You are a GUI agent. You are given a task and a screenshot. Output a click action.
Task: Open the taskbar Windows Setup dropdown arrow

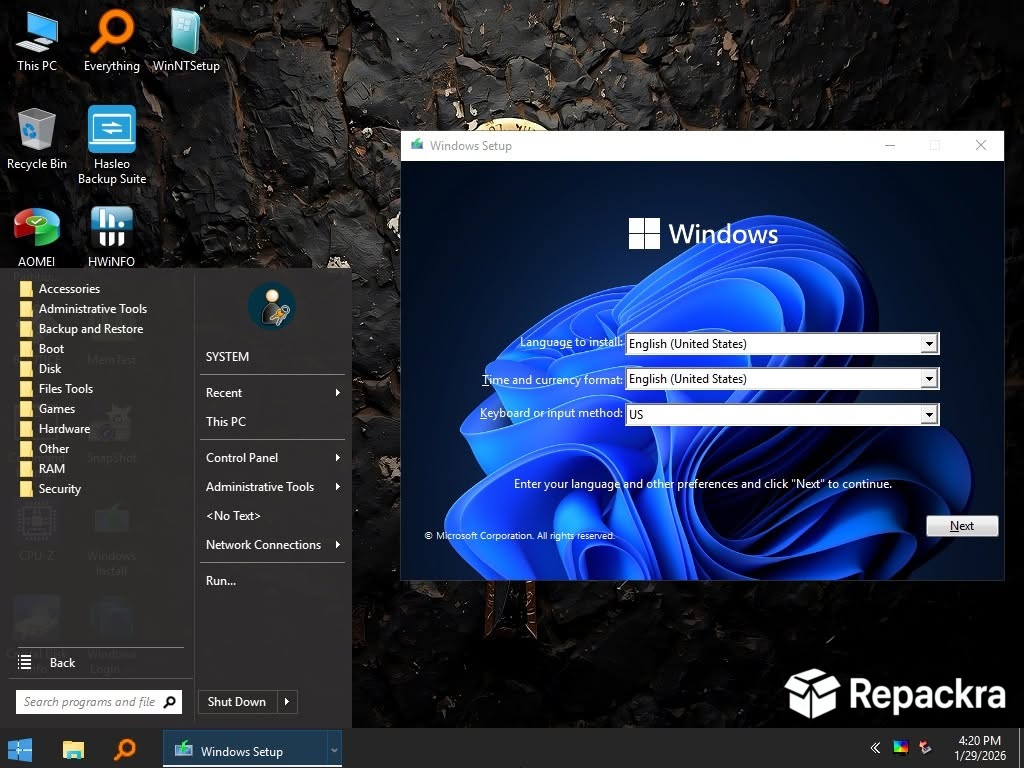tap(334, 750)
